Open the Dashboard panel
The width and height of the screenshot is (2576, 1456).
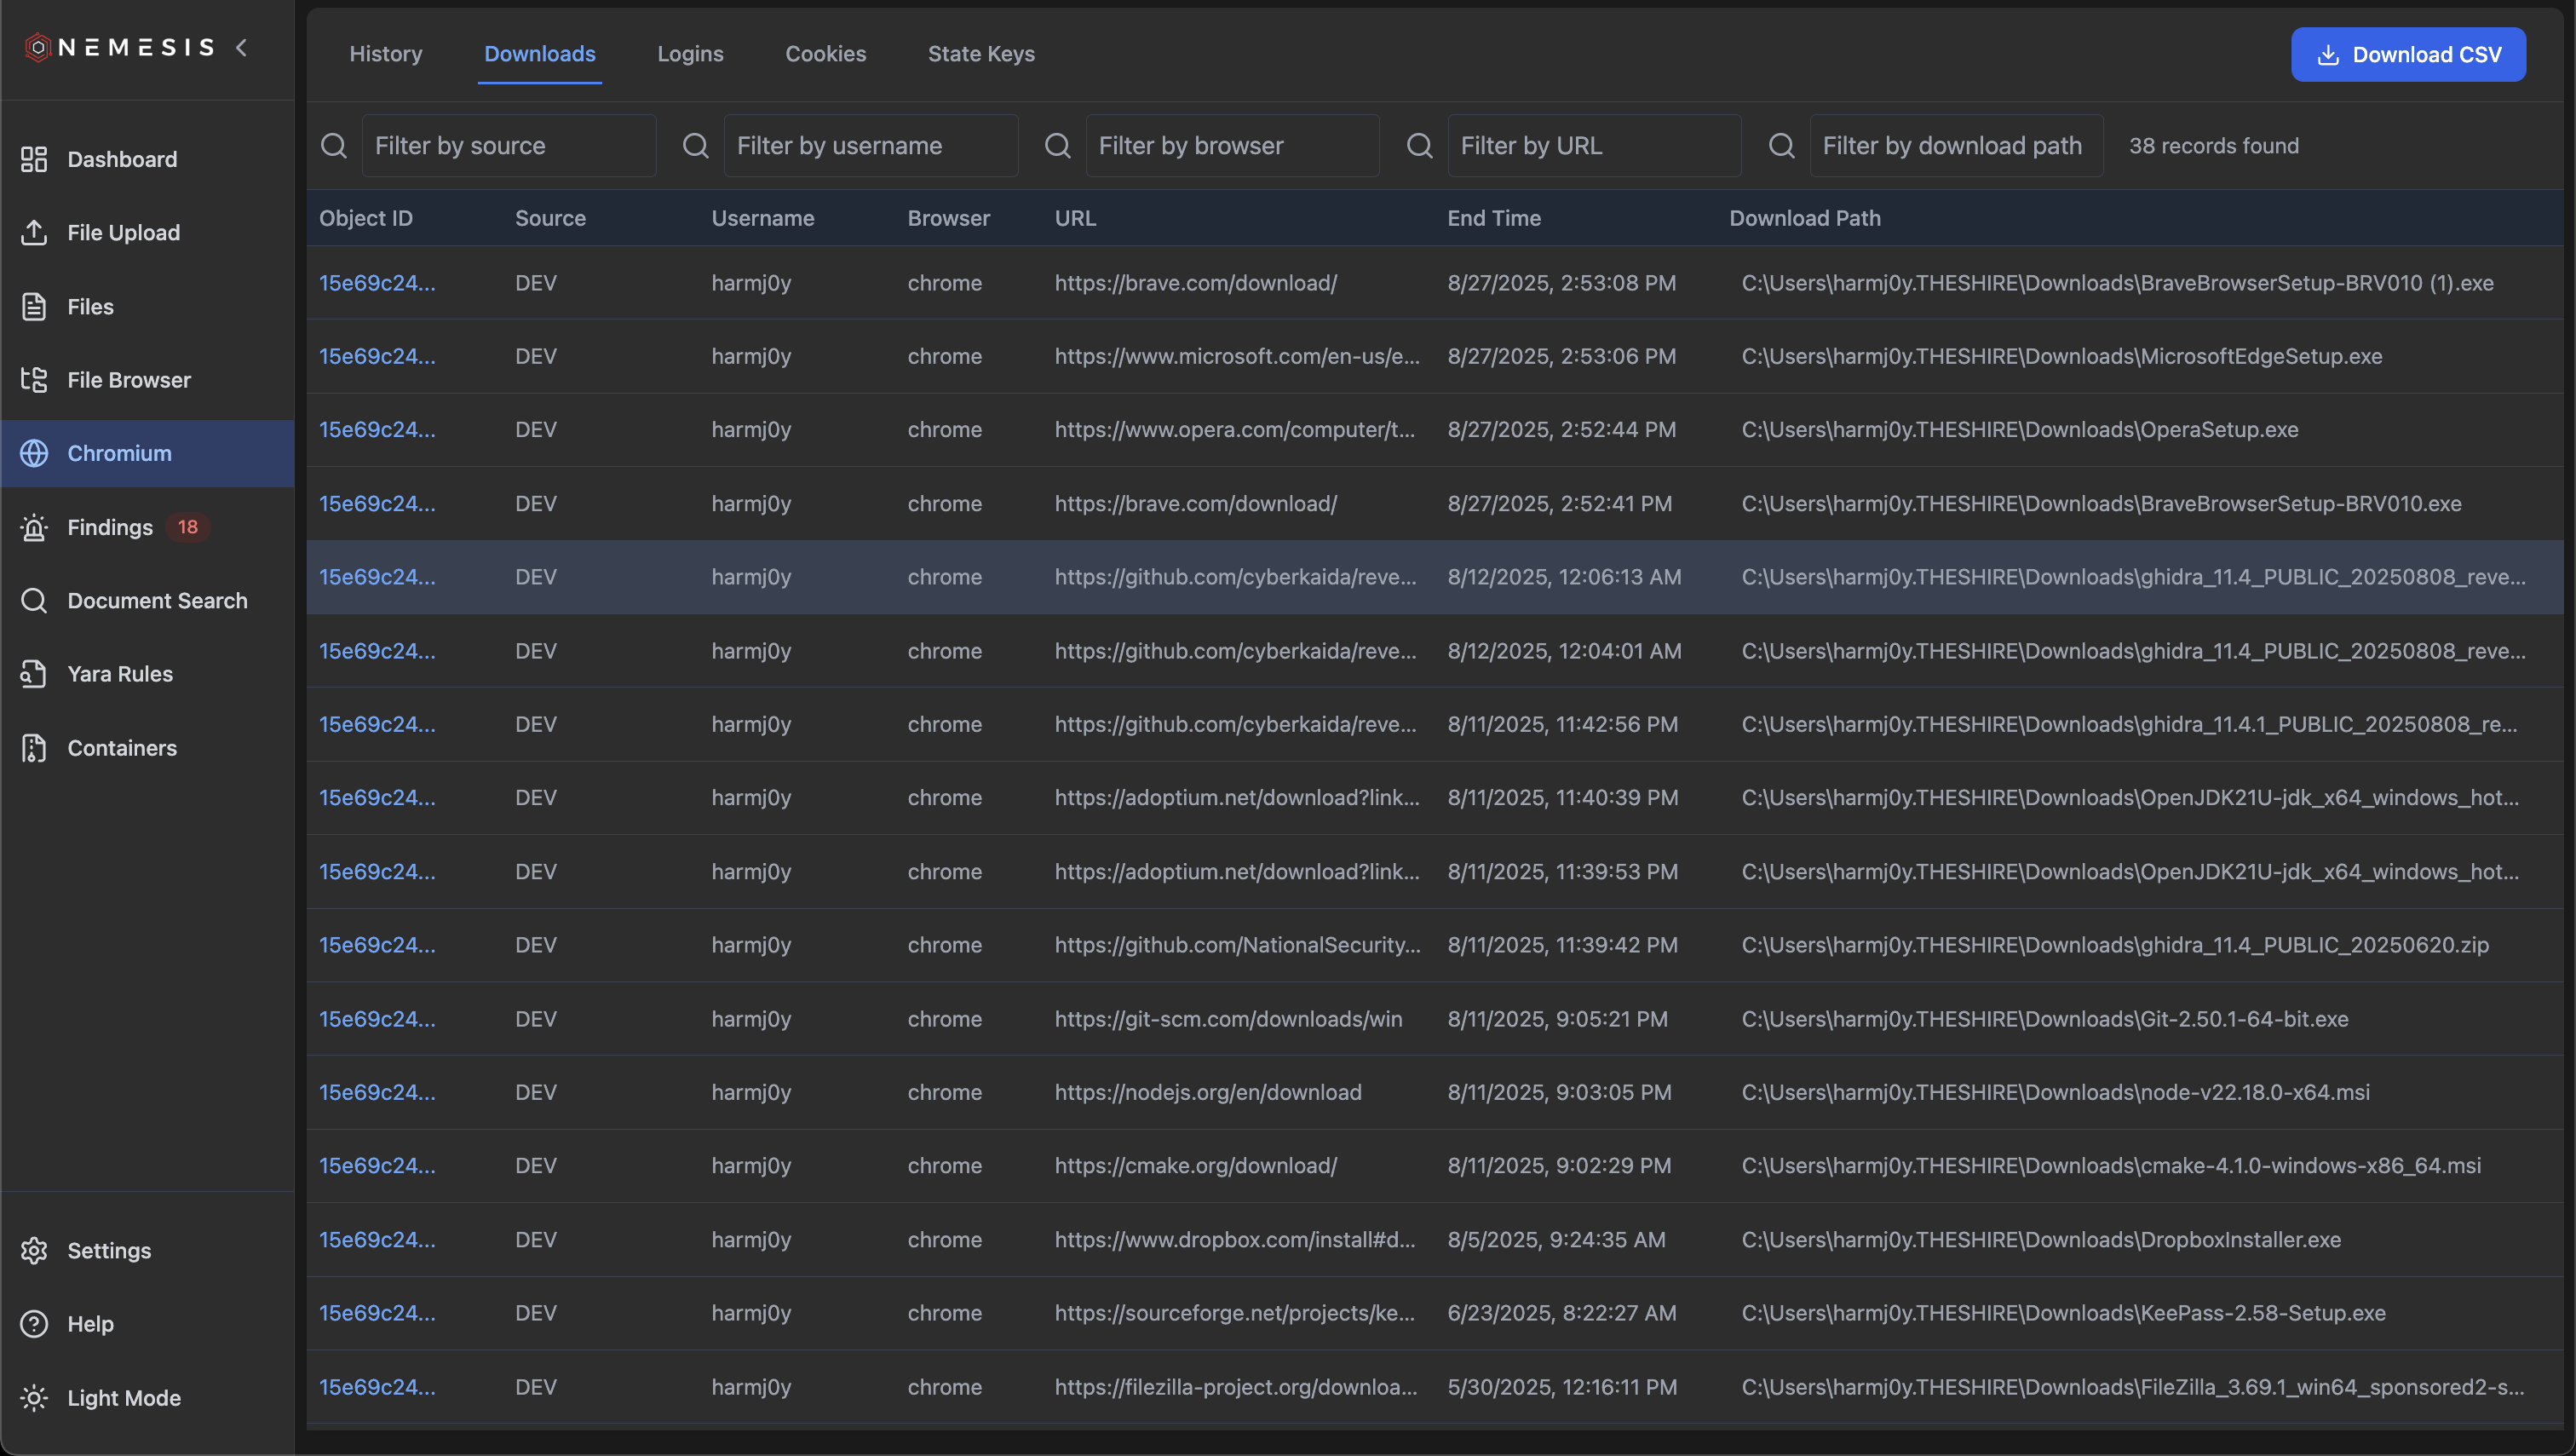pyautogui.click(x=120, y=159)
